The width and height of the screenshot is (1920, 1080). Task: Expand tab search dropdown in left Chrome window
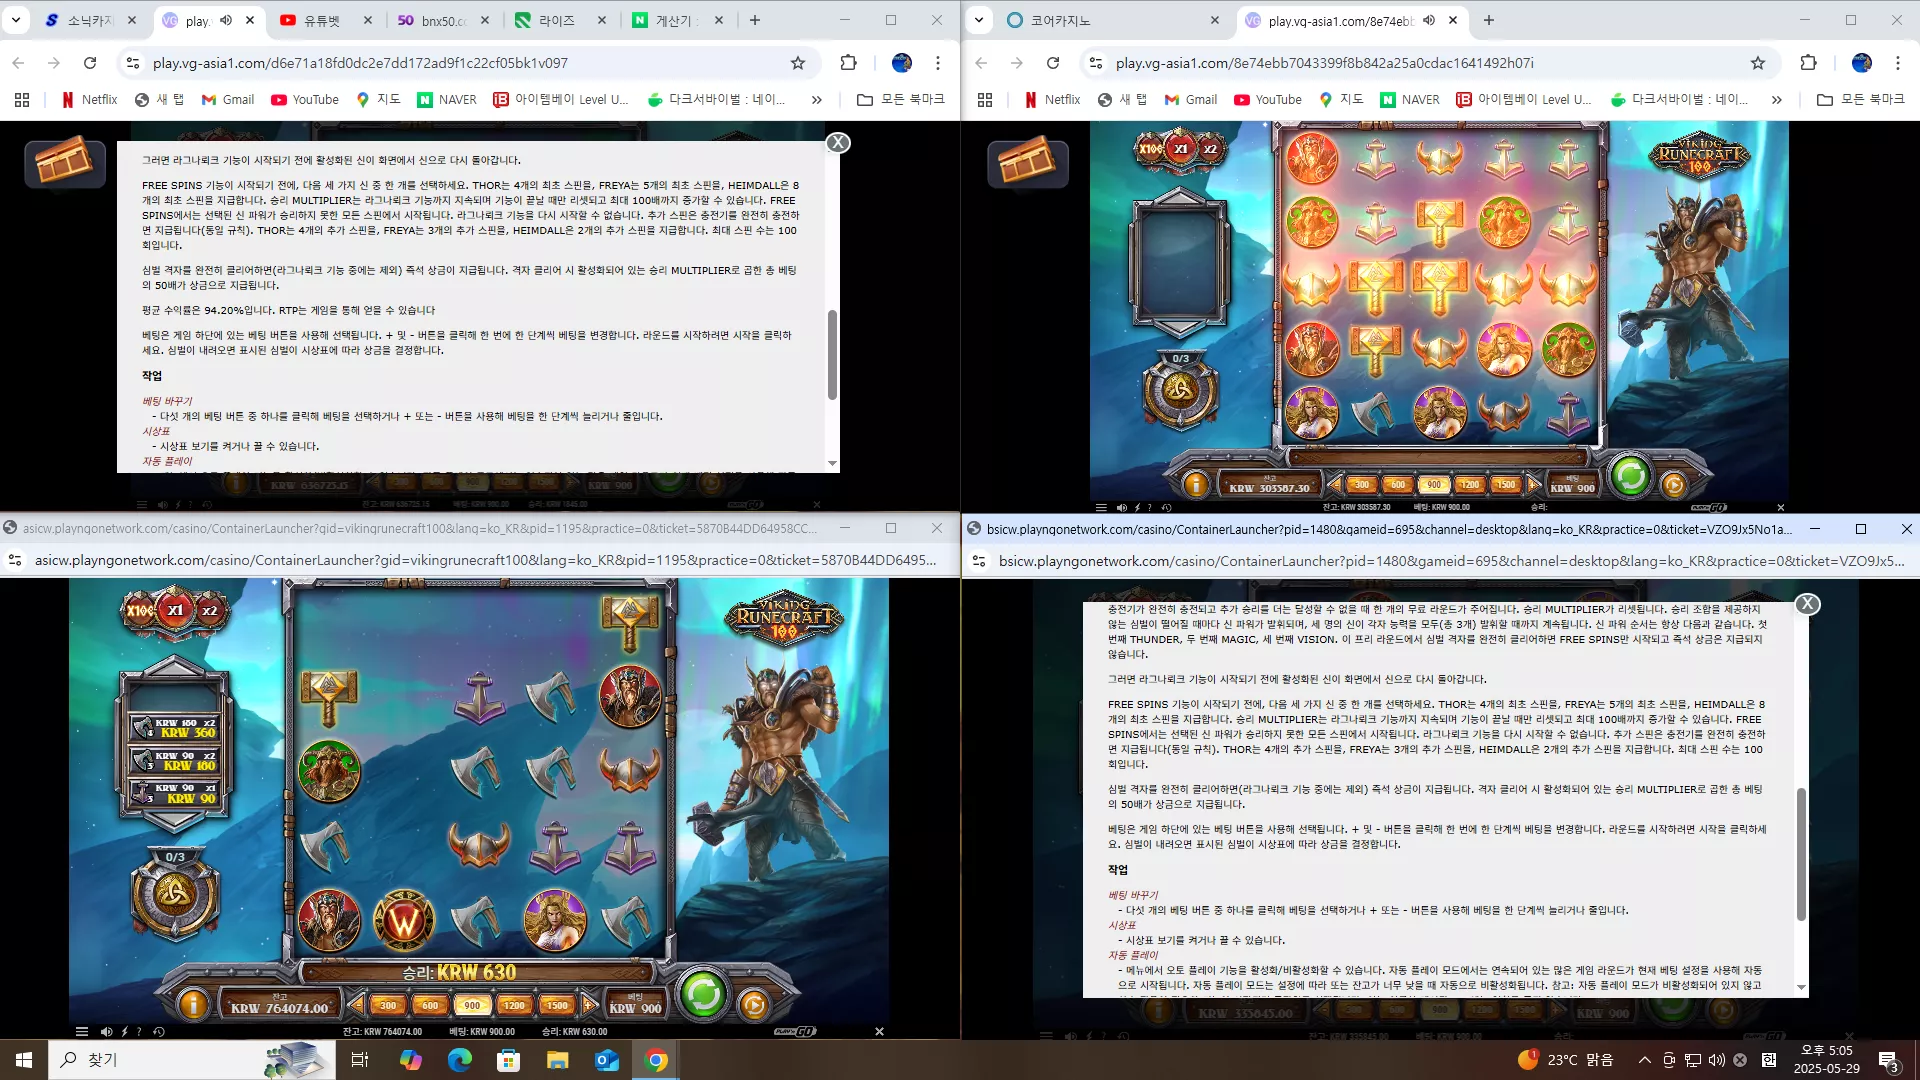[16, 20]
